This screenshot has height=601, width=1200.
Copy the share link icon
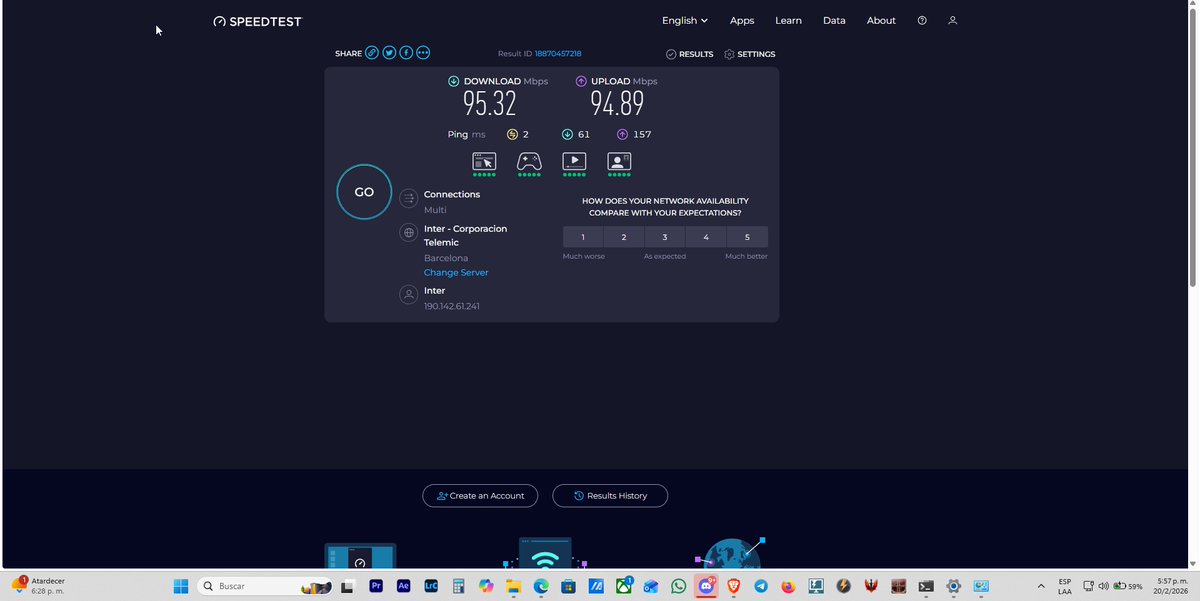pos(372,53)
